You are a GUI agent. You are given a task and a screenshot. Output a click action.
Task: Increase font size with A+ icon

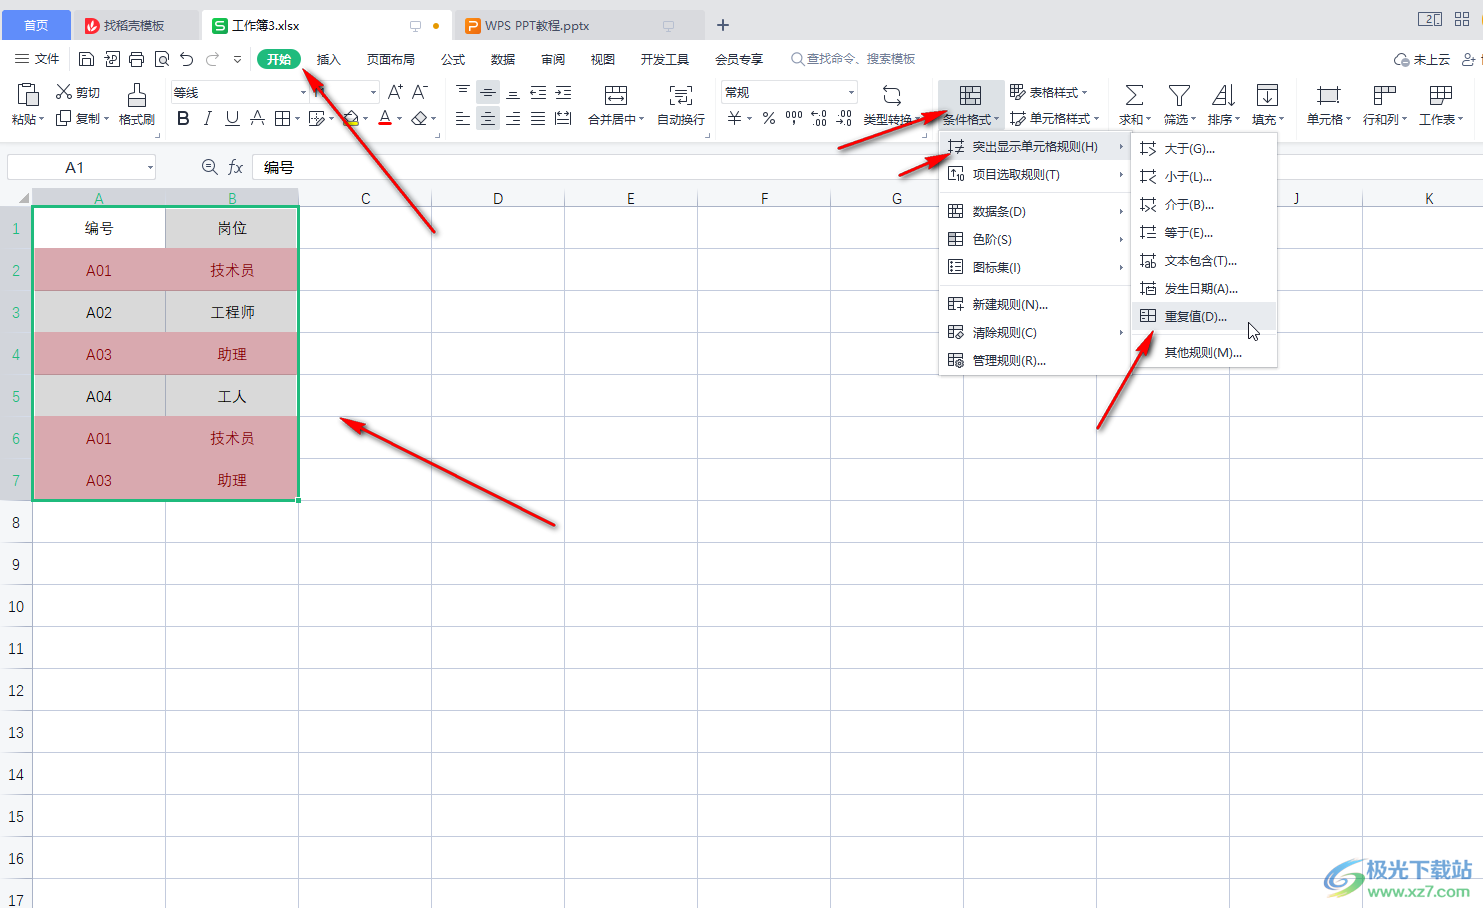[395, 92]
